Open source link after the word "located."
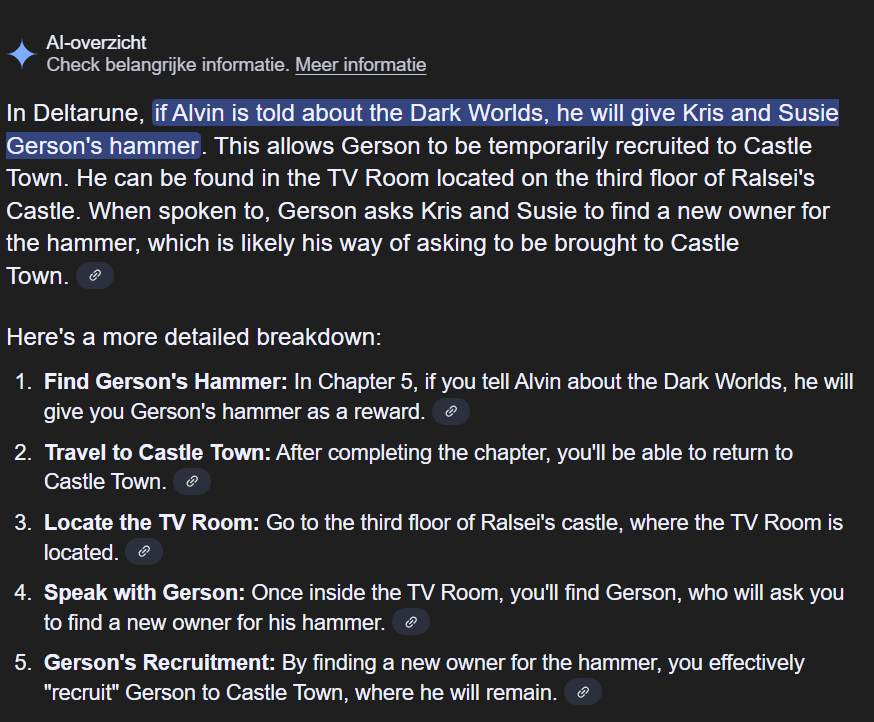This screenshot has height=722, width=874. click(144, 552)
